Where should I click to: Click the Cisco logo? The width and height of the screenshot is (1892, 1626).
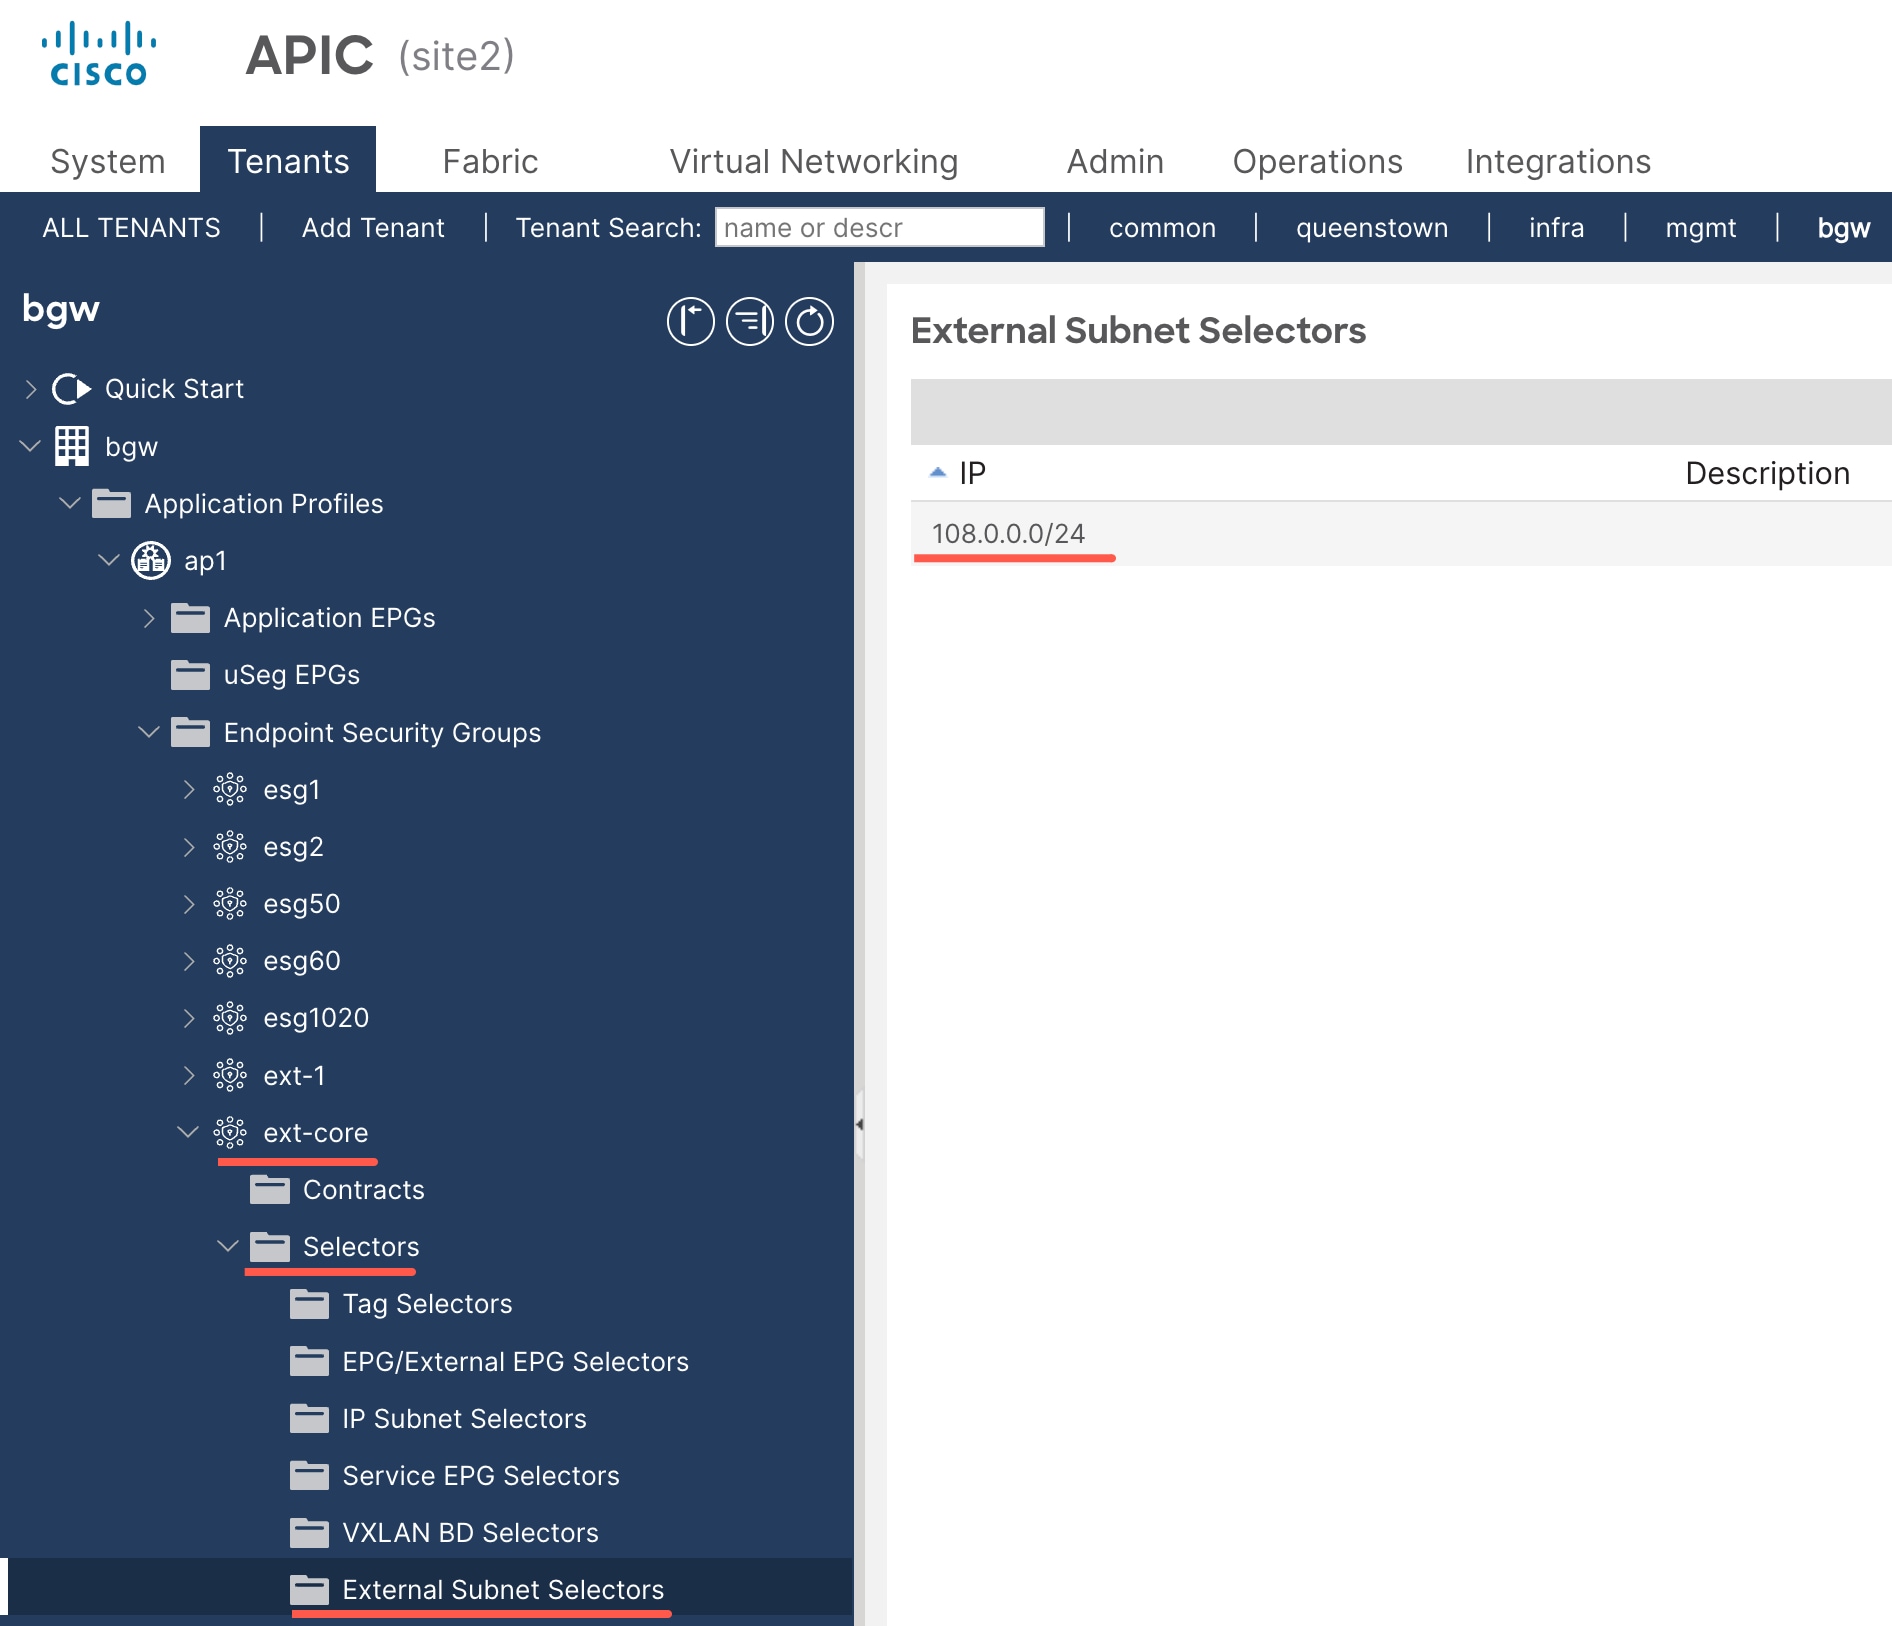tap(98, 55)
